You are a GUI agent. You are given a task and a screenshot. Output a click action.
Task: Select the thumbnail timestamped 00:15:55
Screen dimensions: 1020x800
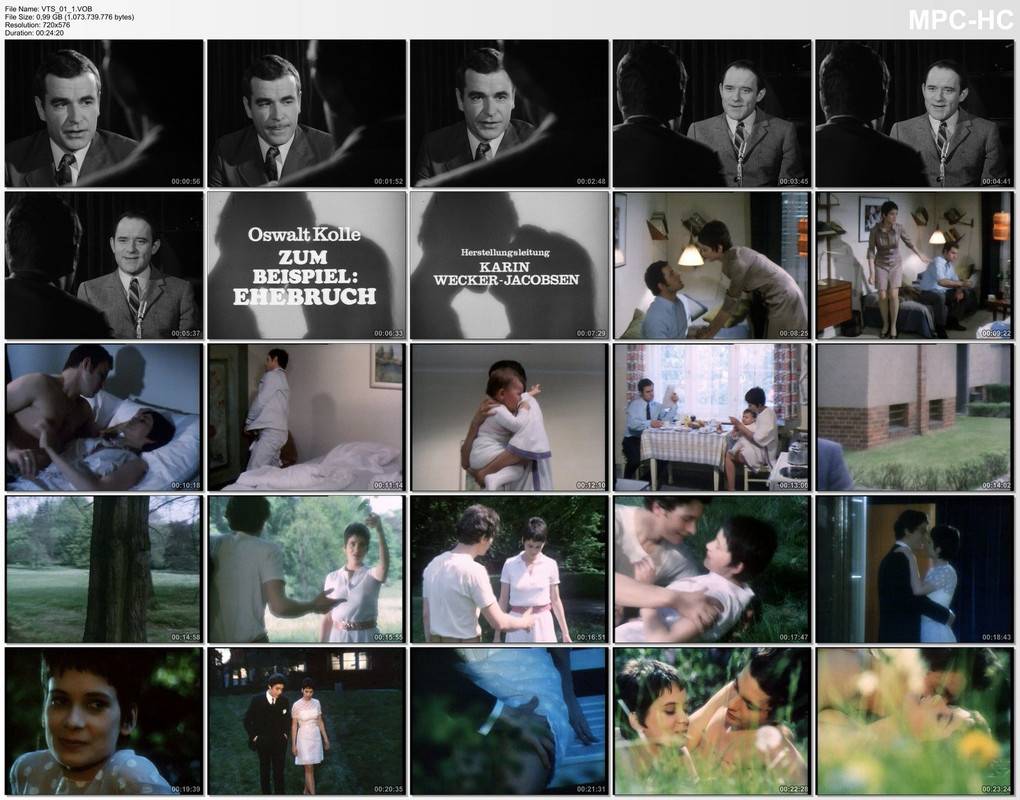tap(306, 569)
